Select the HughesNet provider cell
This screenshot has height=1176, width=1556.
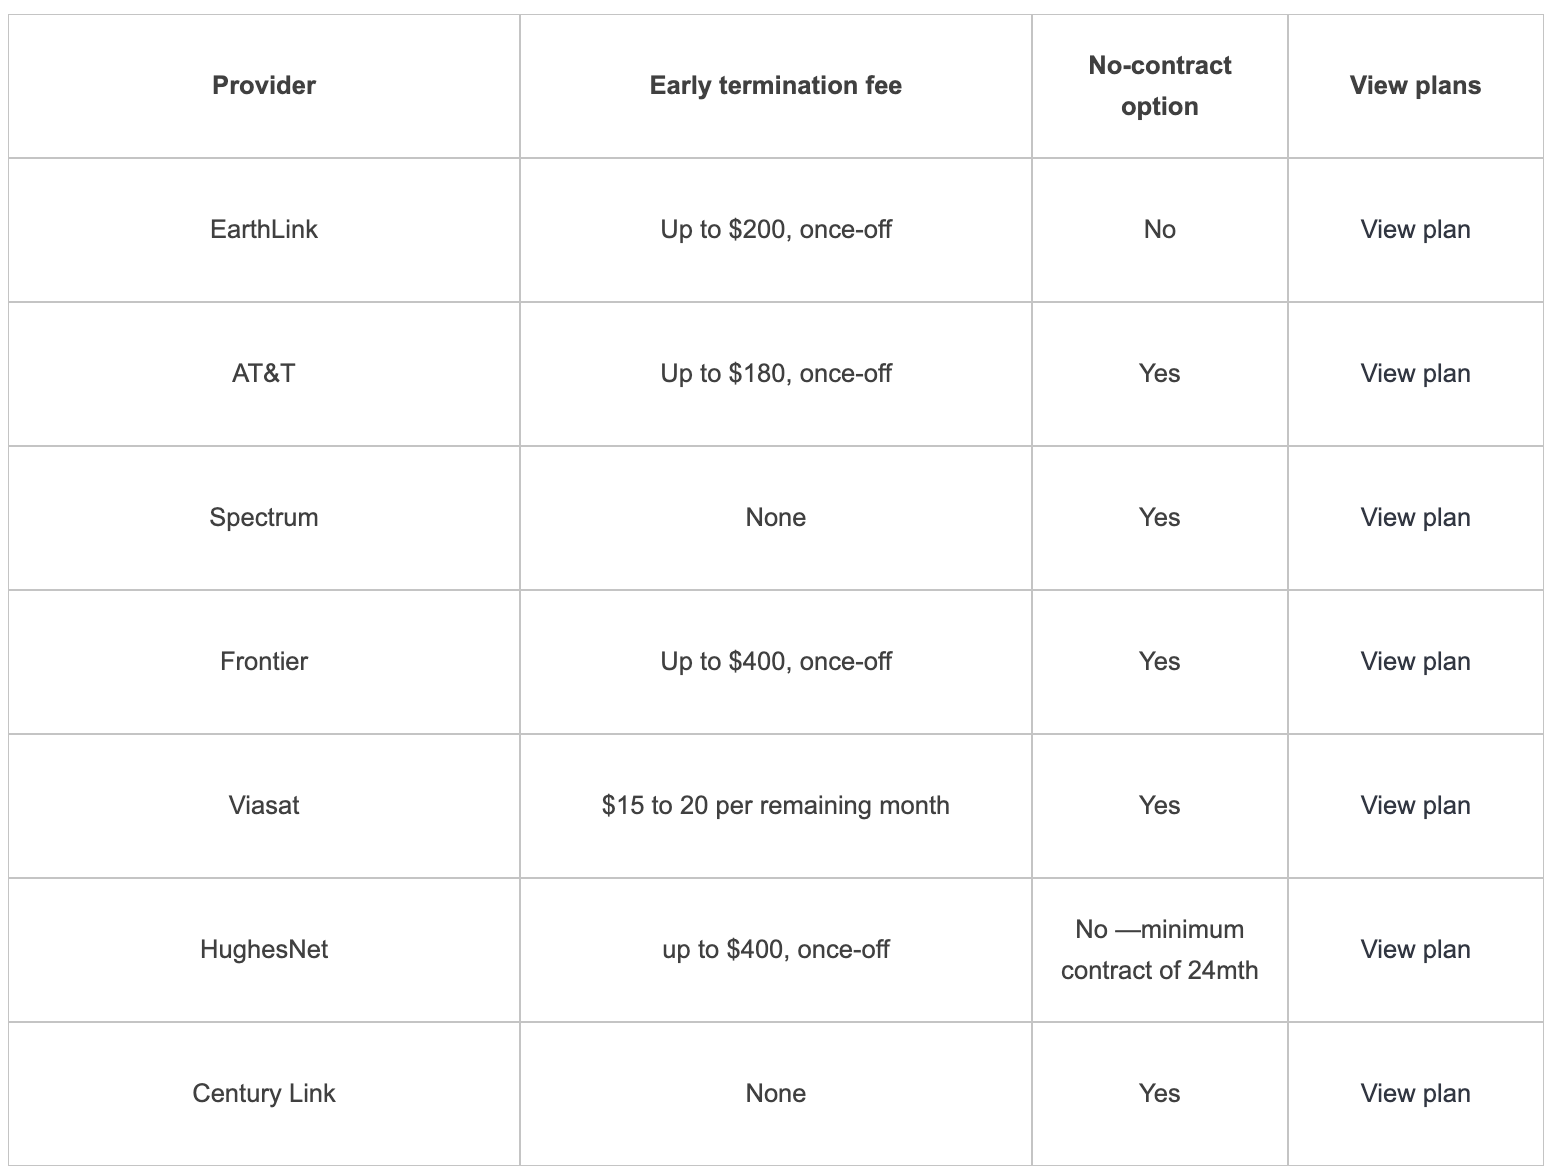(264, 950)
